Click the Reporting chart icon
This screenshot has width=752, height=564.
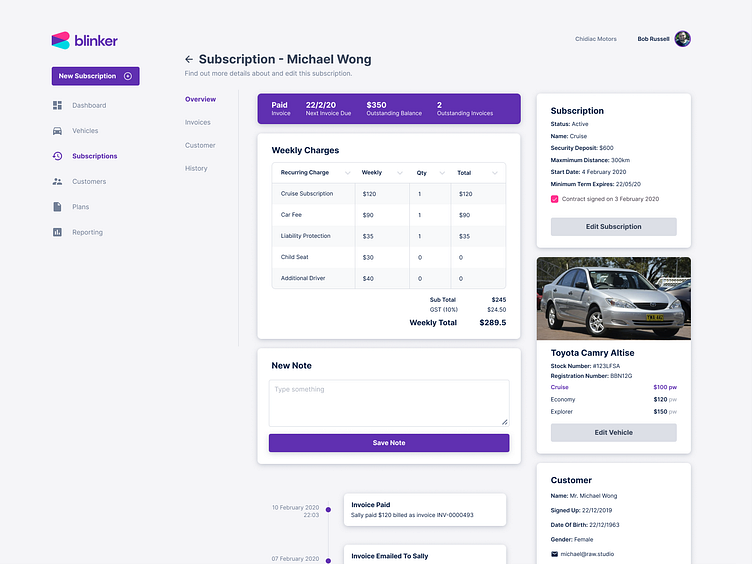[x=58, y=232]
